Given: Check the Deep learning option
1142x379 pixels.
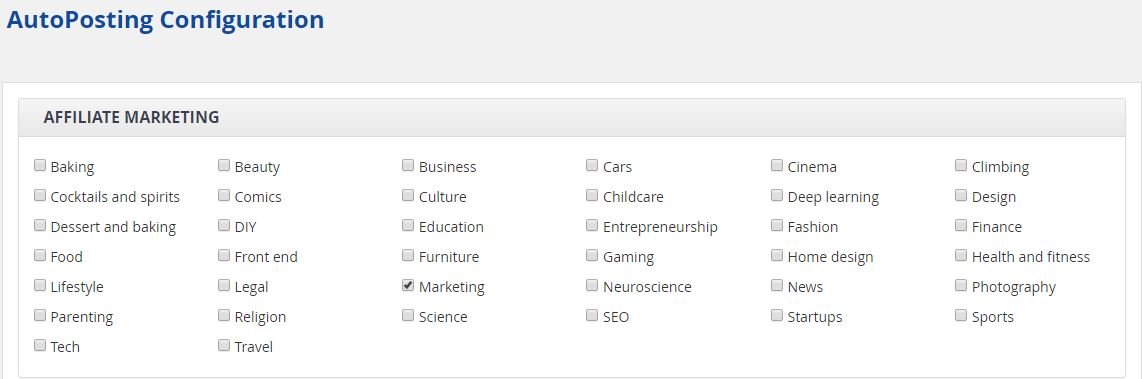Looking at the screenshot, I should click(x=777, y=196).
